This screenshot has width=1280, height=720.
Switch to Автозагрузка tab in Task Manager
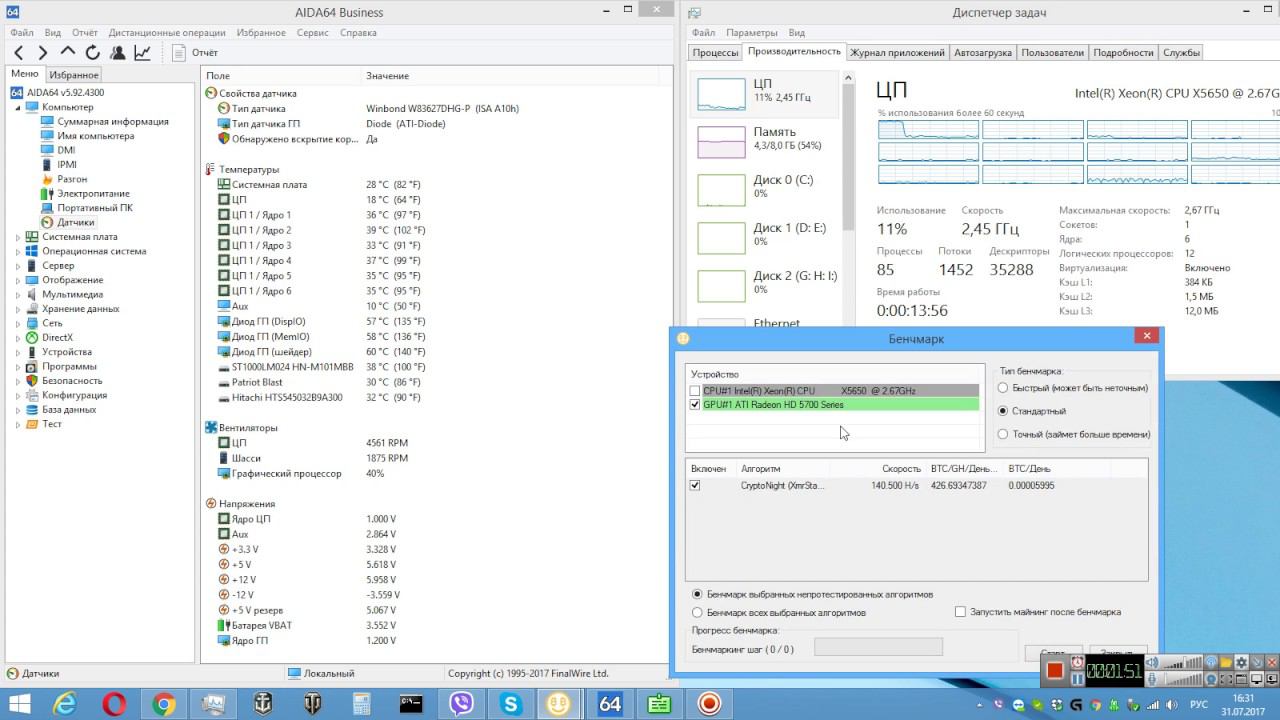pyautogui.click(x=983, y=52)
